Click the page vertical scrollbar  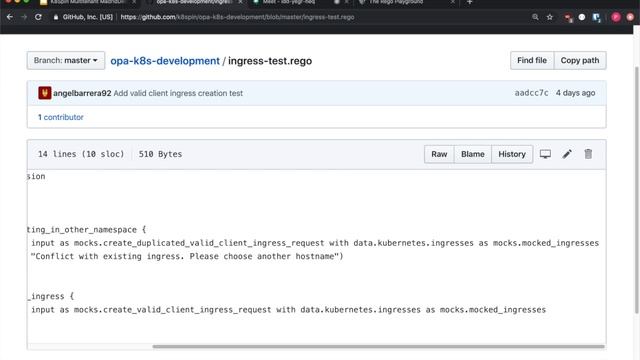(637, 190)
